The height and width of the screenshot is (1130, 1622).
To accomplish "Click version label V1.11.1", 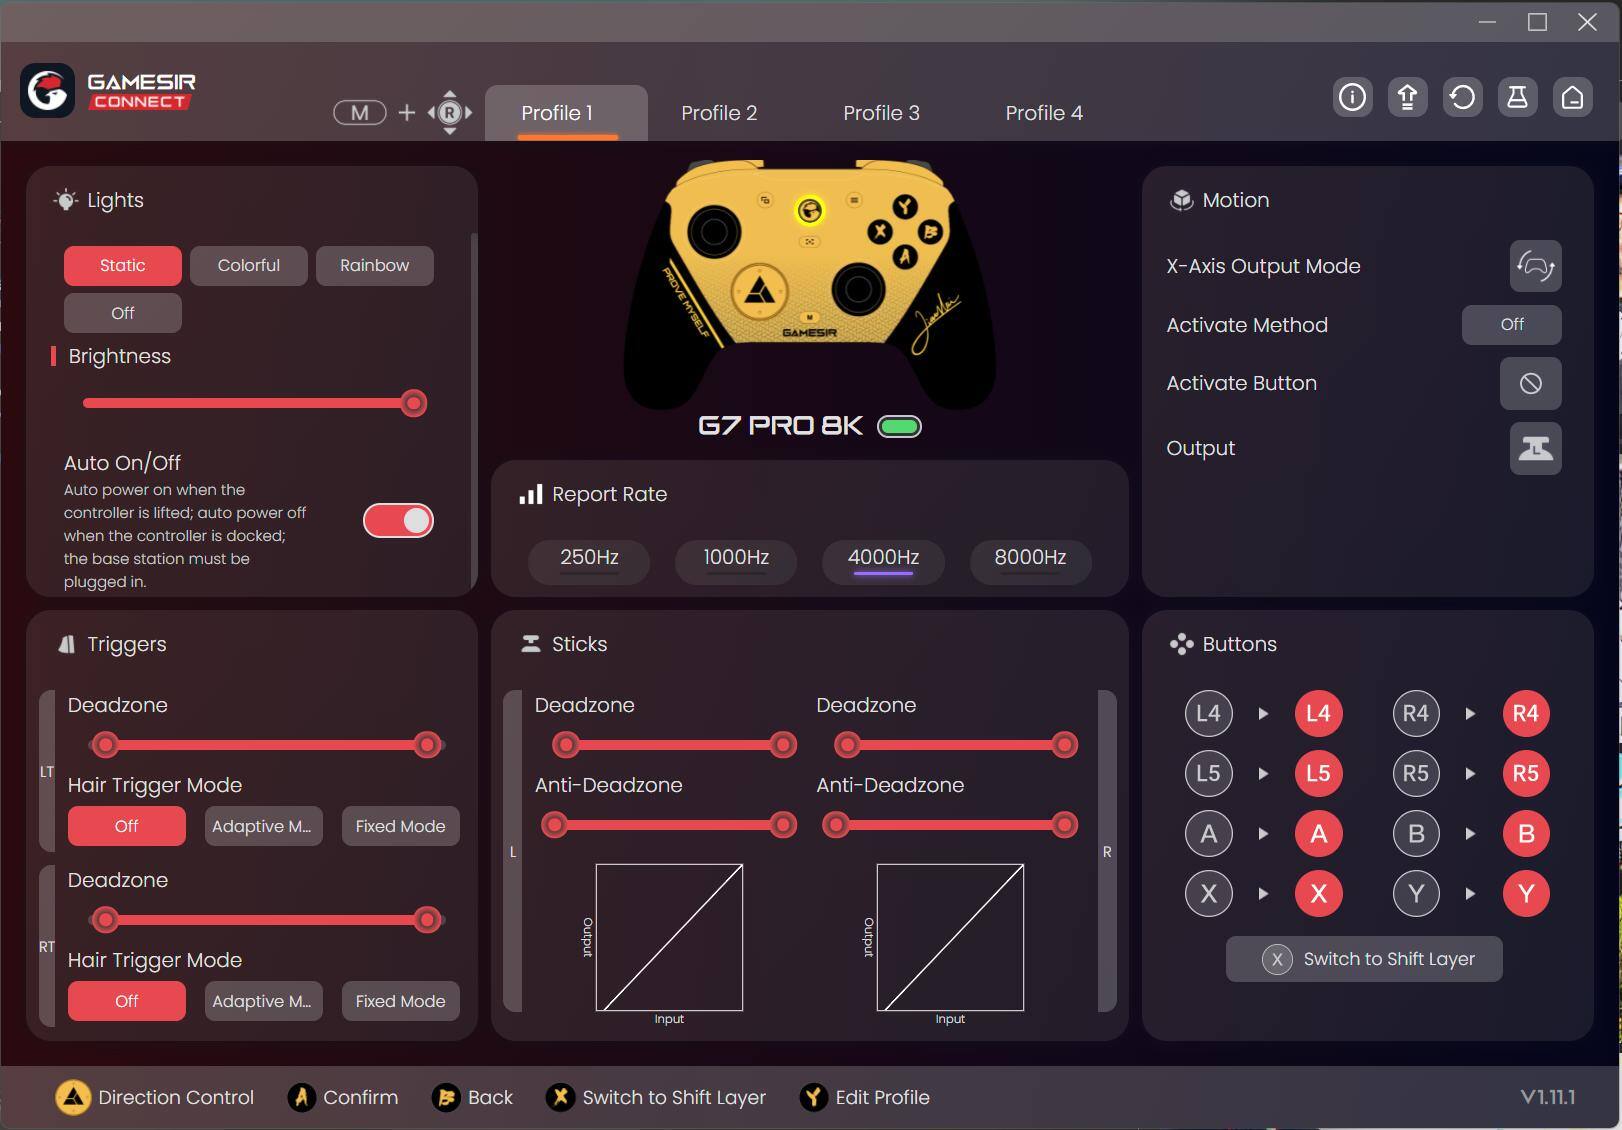I will tap(1548, 1098).
